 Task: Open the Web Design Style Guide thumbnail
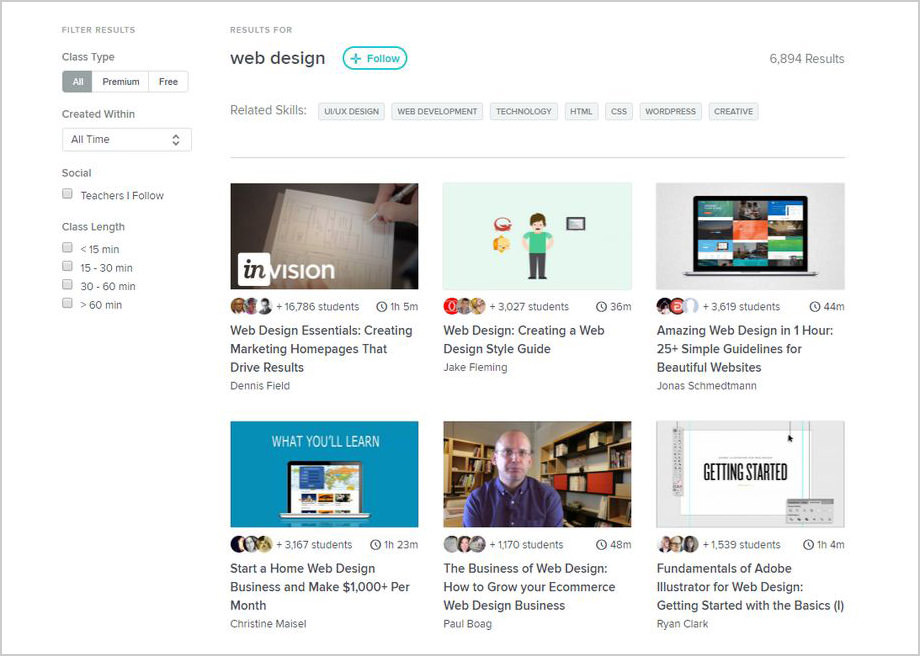pos(537,236)
